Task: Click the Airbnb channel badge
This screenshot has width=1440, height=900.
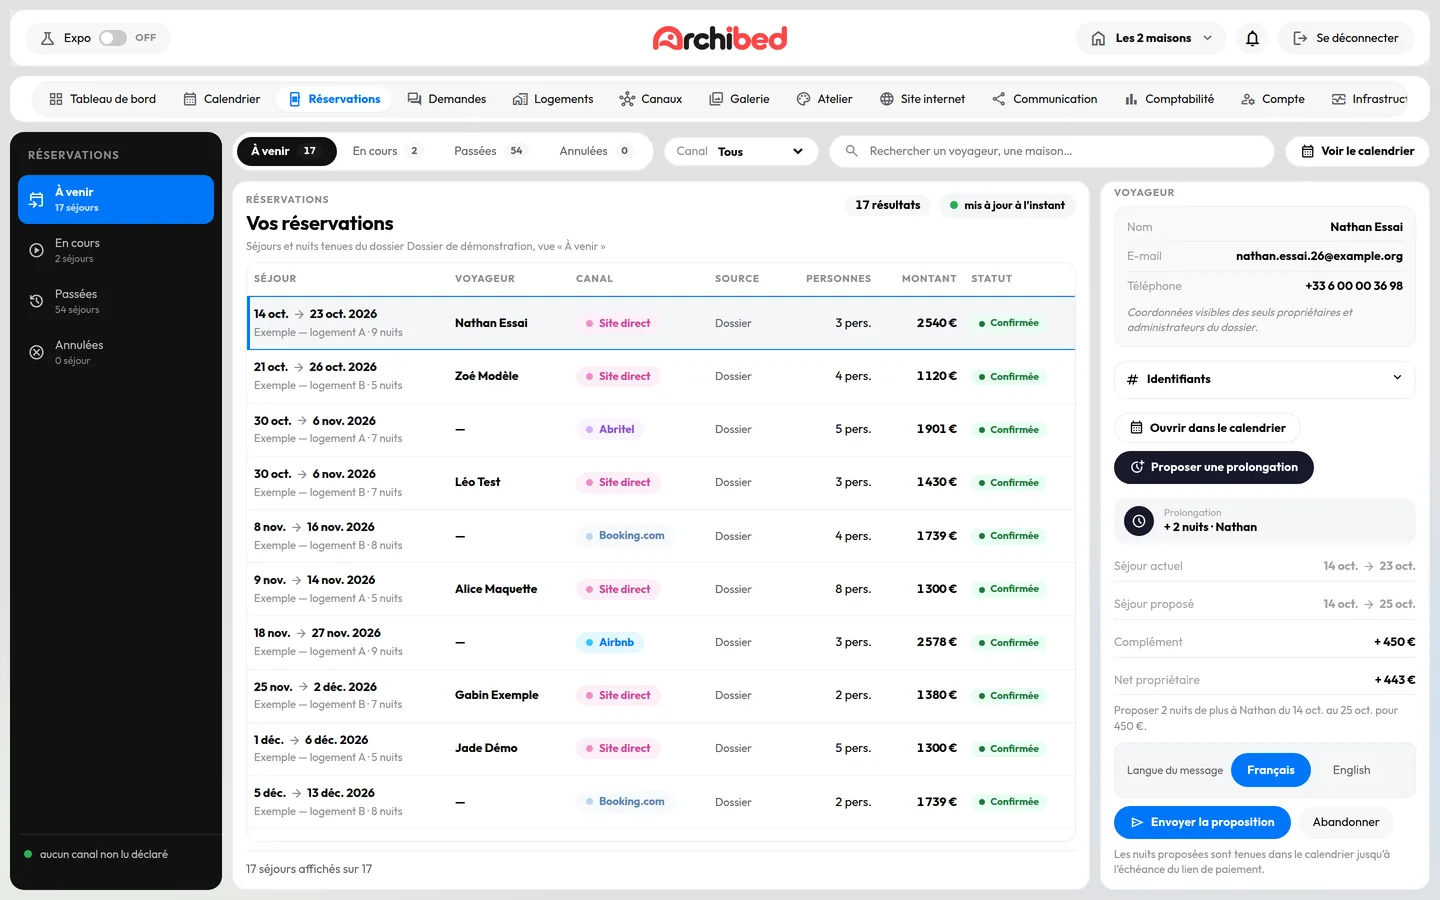Action: (x=610, y=642)
